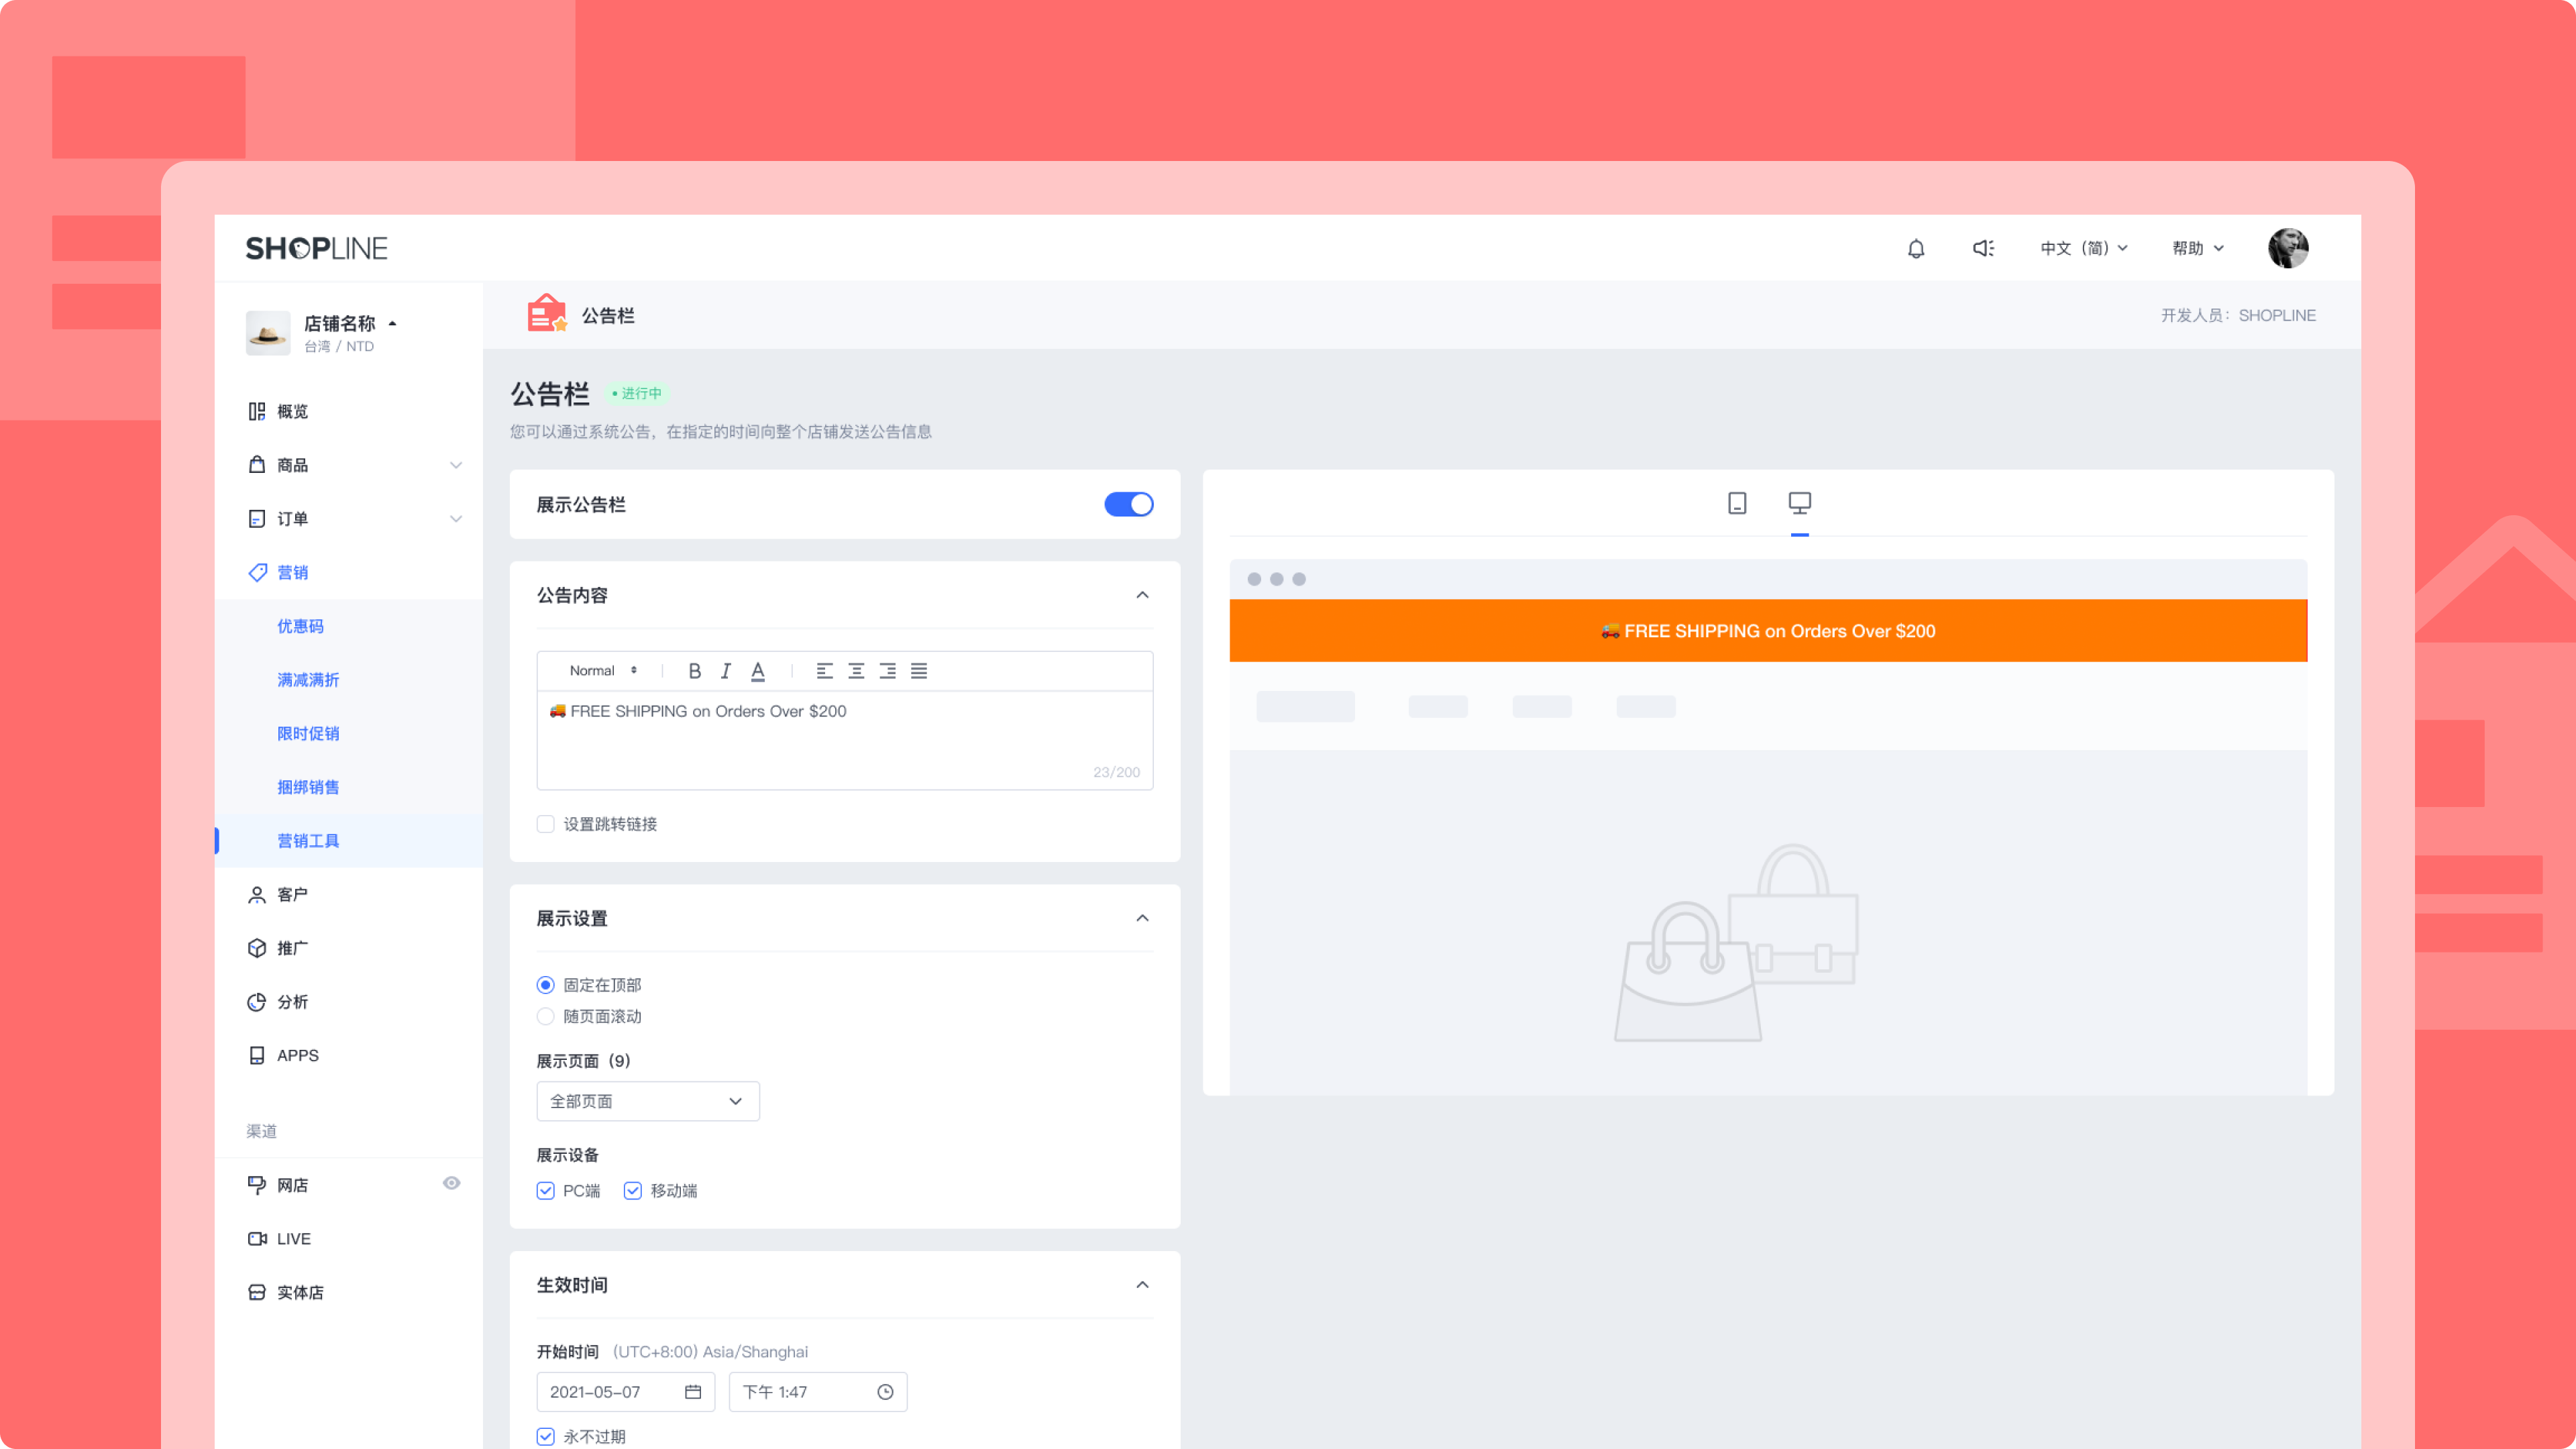Switch preview to desktop monitor icon
This screenshot has height=1449, width=2576.
pyautogui.click(x=1799, y=503)
